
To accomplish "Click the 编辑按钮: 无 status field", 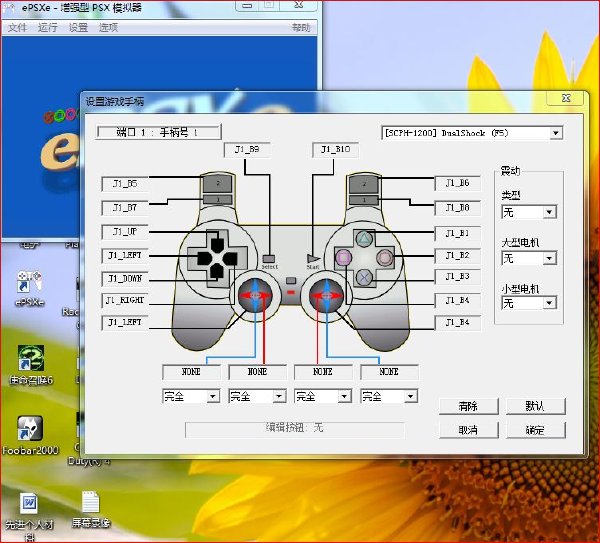I will (295, 428).
